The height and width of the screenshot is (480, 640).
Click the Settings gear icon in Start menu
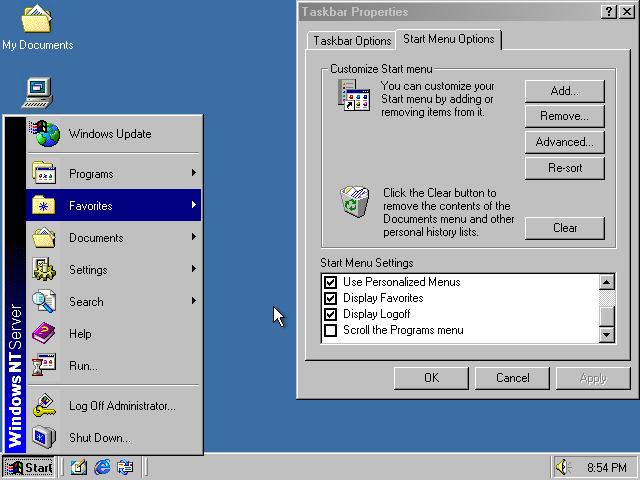pyautogui.click(x=44, y=269)
